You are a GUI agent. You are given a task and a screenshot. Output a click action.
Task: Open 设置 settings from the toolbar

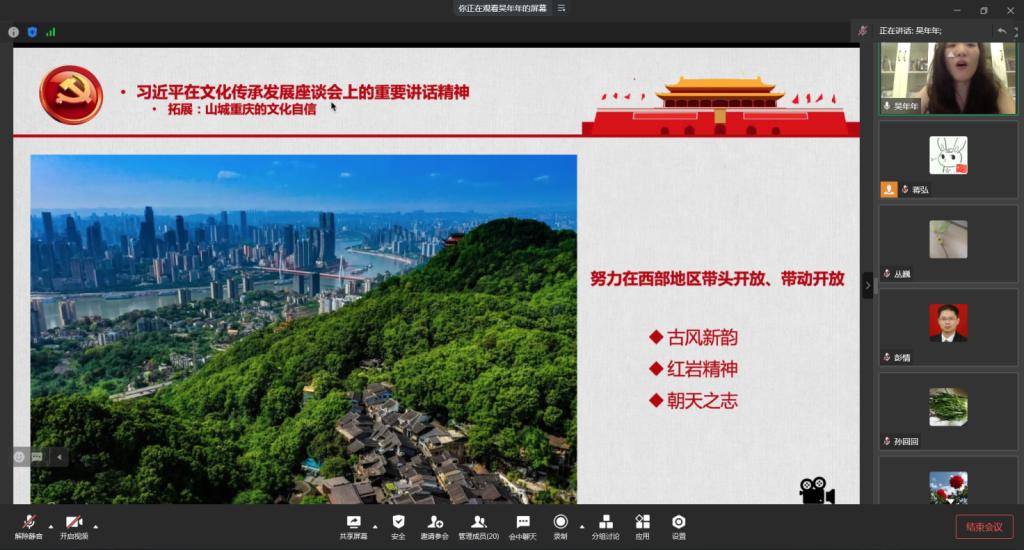tap(678, 526)
